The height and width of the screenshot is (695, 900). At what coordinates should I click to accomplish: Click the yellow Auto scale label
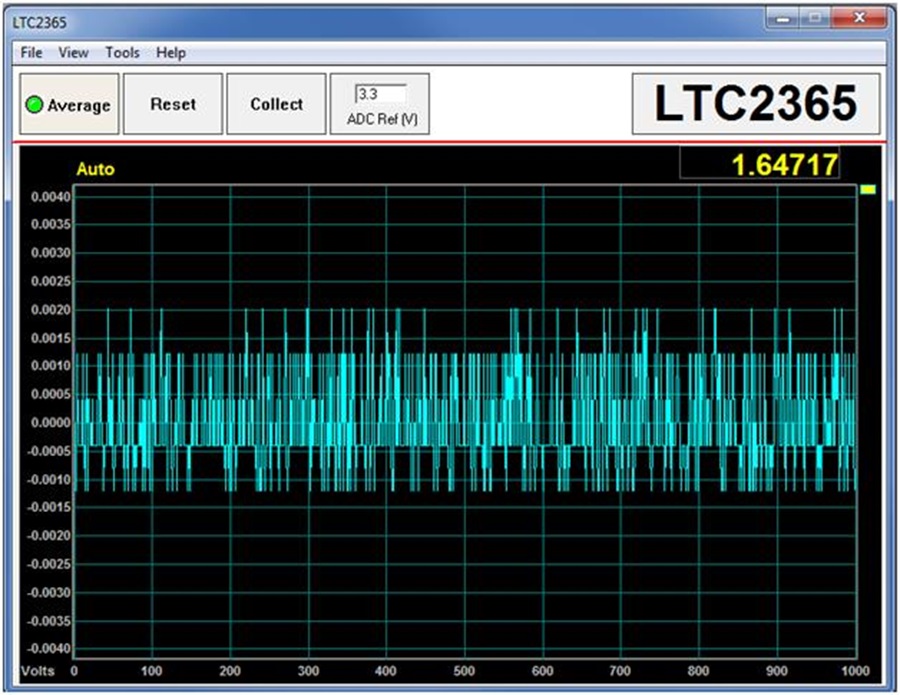[x=95, y=169]
